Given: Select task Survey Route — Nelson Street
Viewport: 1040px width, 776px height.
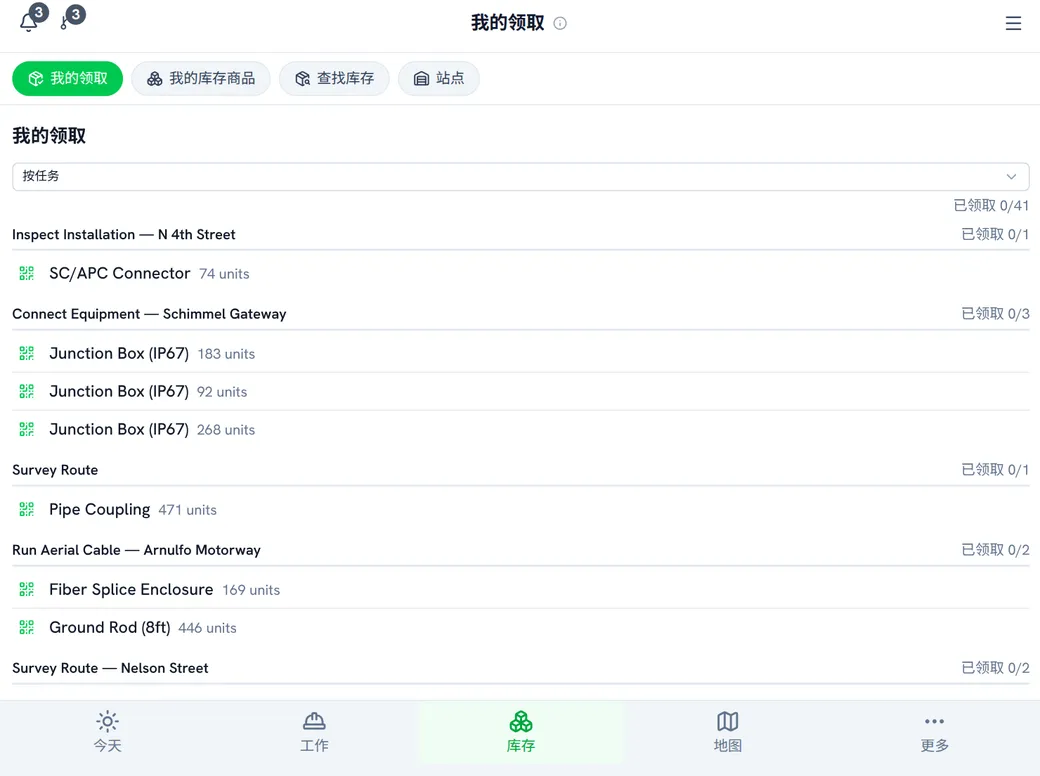Looking at the screenshot, I should point(110,669).
